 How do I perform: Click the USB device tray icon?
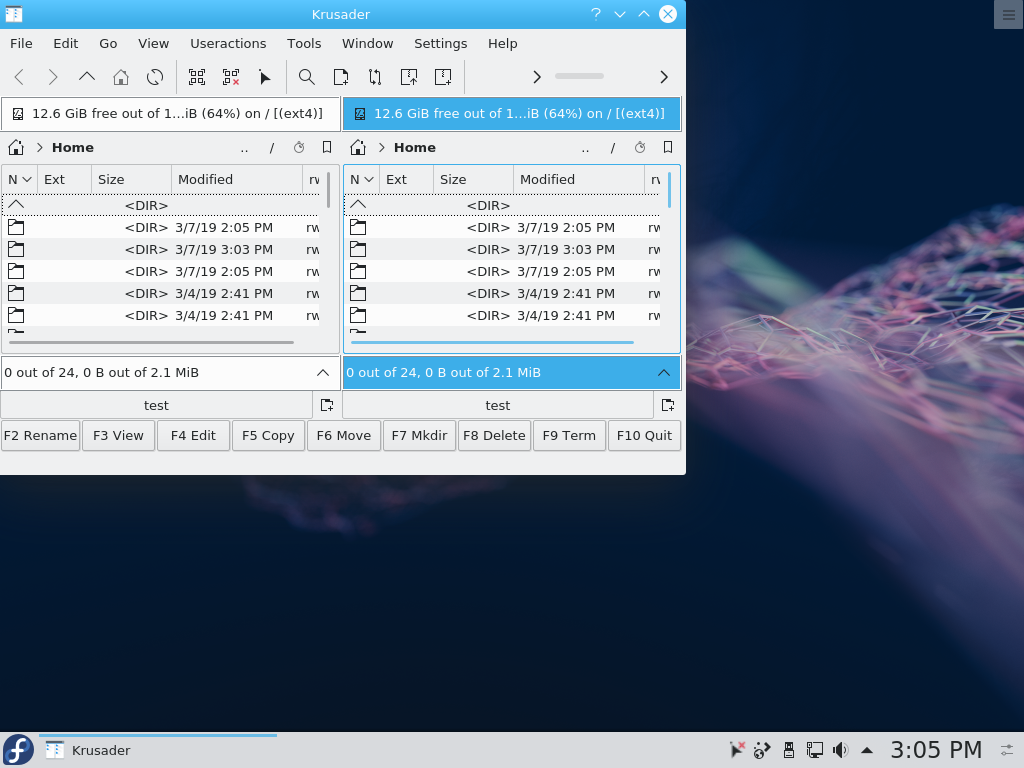(789, 750)
